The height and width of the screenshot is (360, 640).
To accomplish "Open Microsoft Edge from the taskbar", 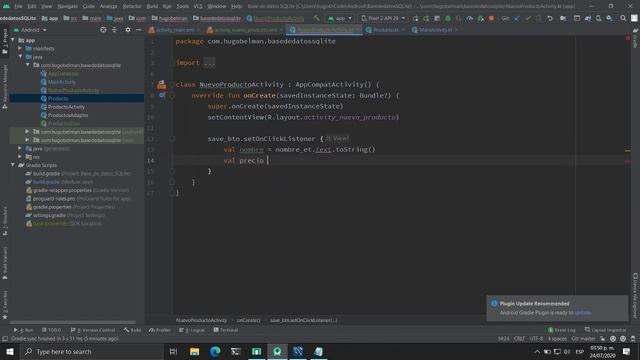I will click(215, 351).
